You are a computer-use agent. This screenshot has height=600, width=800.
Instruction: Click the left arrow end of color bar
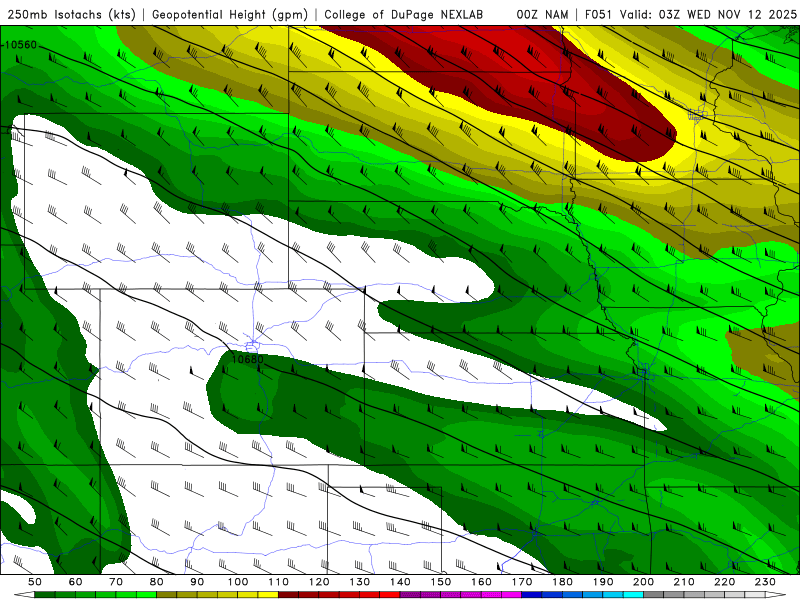[24, 595]
